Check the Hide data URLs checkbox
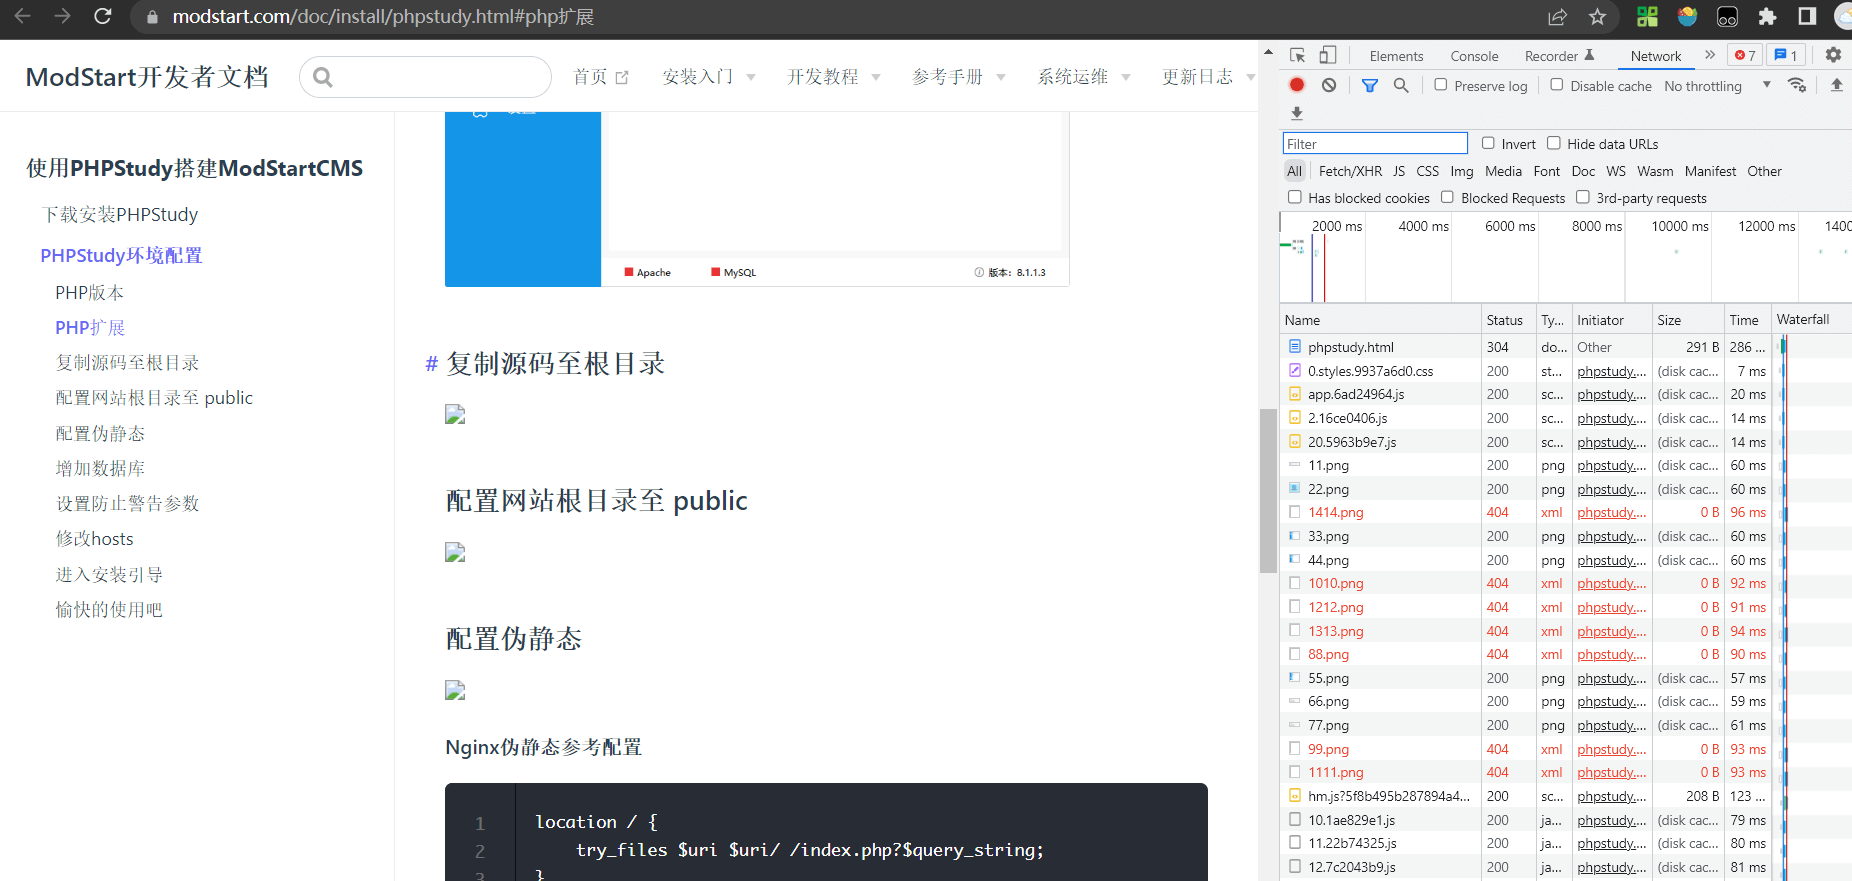 (x=1554, y=143)
